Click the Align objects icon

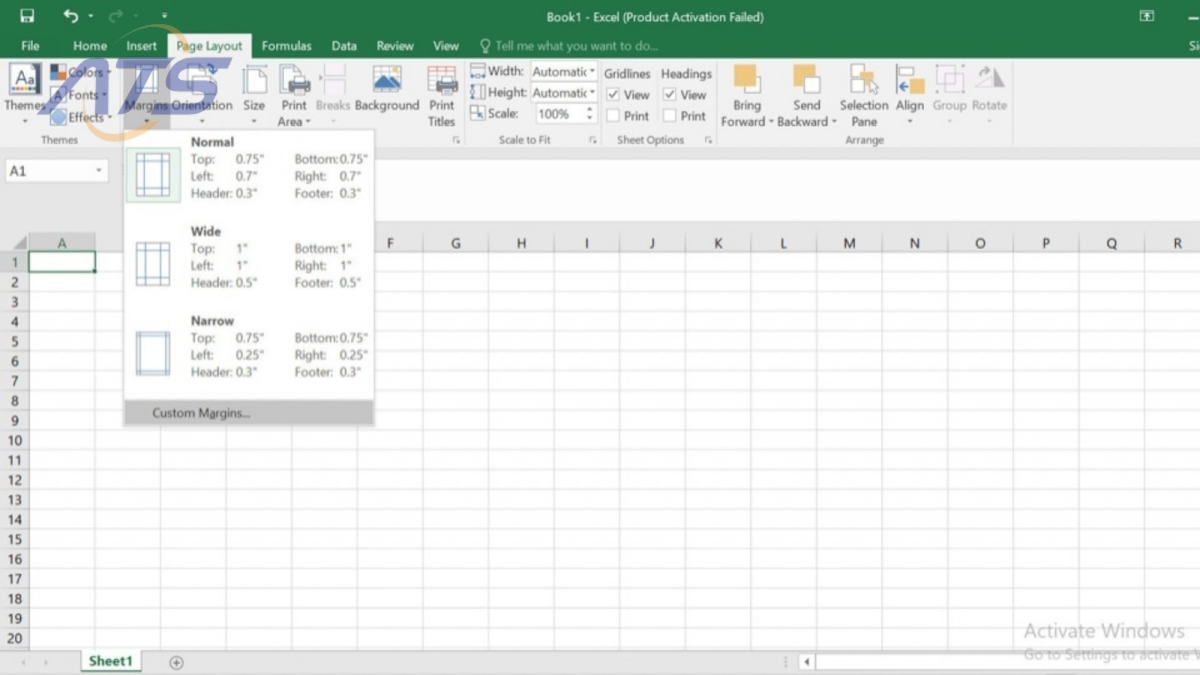point(910,79)
